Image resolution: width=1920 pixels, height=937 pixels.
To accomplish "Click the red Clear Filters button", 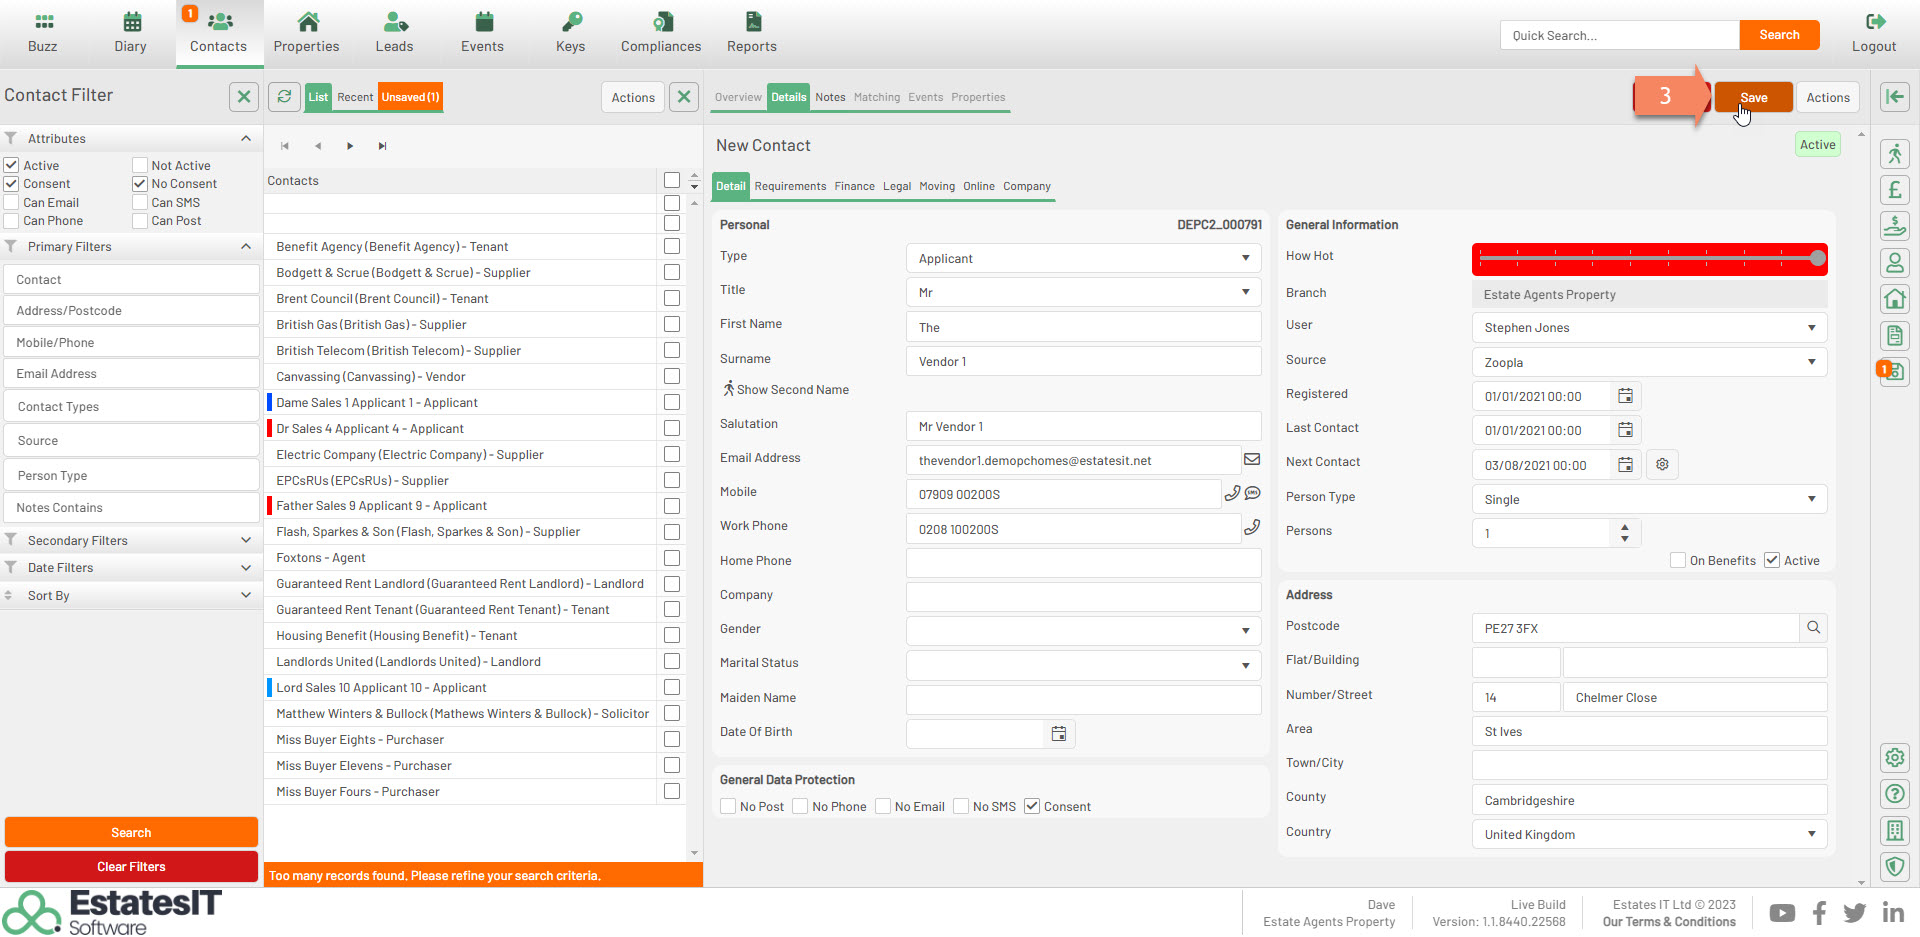I will pos(131,866).
